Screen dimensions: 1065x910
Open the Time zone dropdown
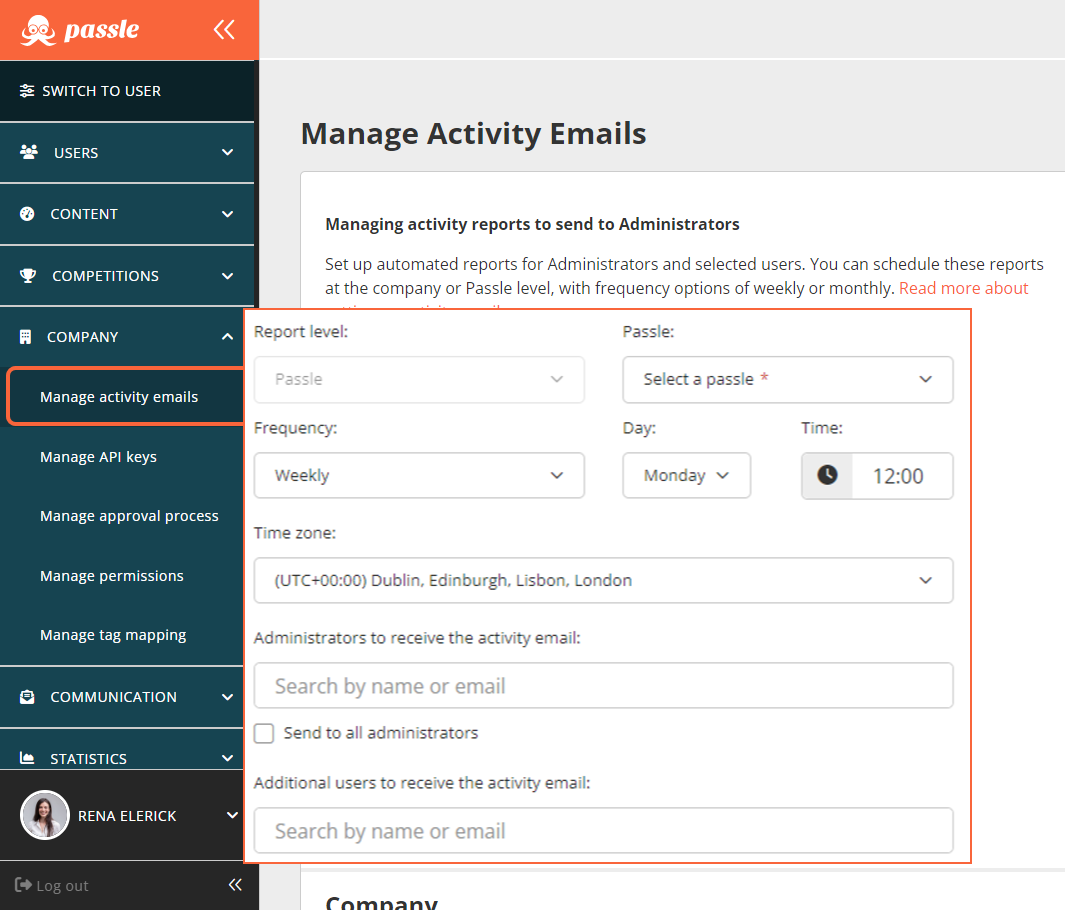tap(603, 581)
